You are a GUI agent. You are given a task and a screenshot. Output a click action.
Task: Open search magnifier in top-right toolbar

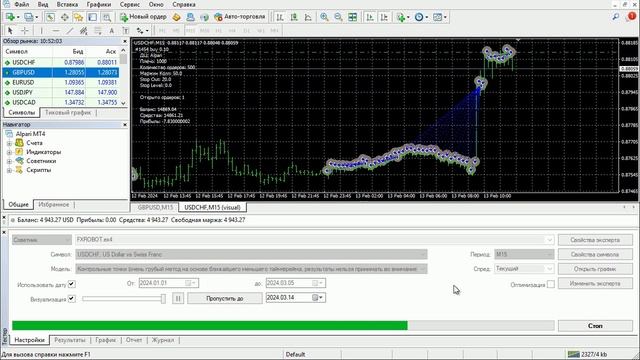point(616,17)
